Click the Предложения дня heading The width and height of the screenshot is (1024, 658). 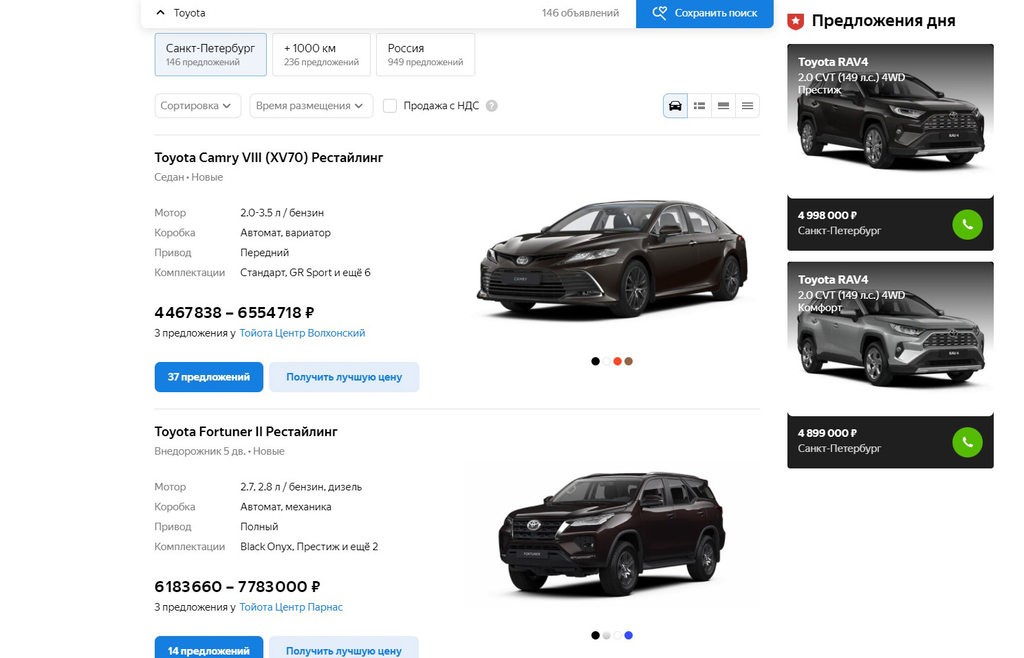(884, 21)
